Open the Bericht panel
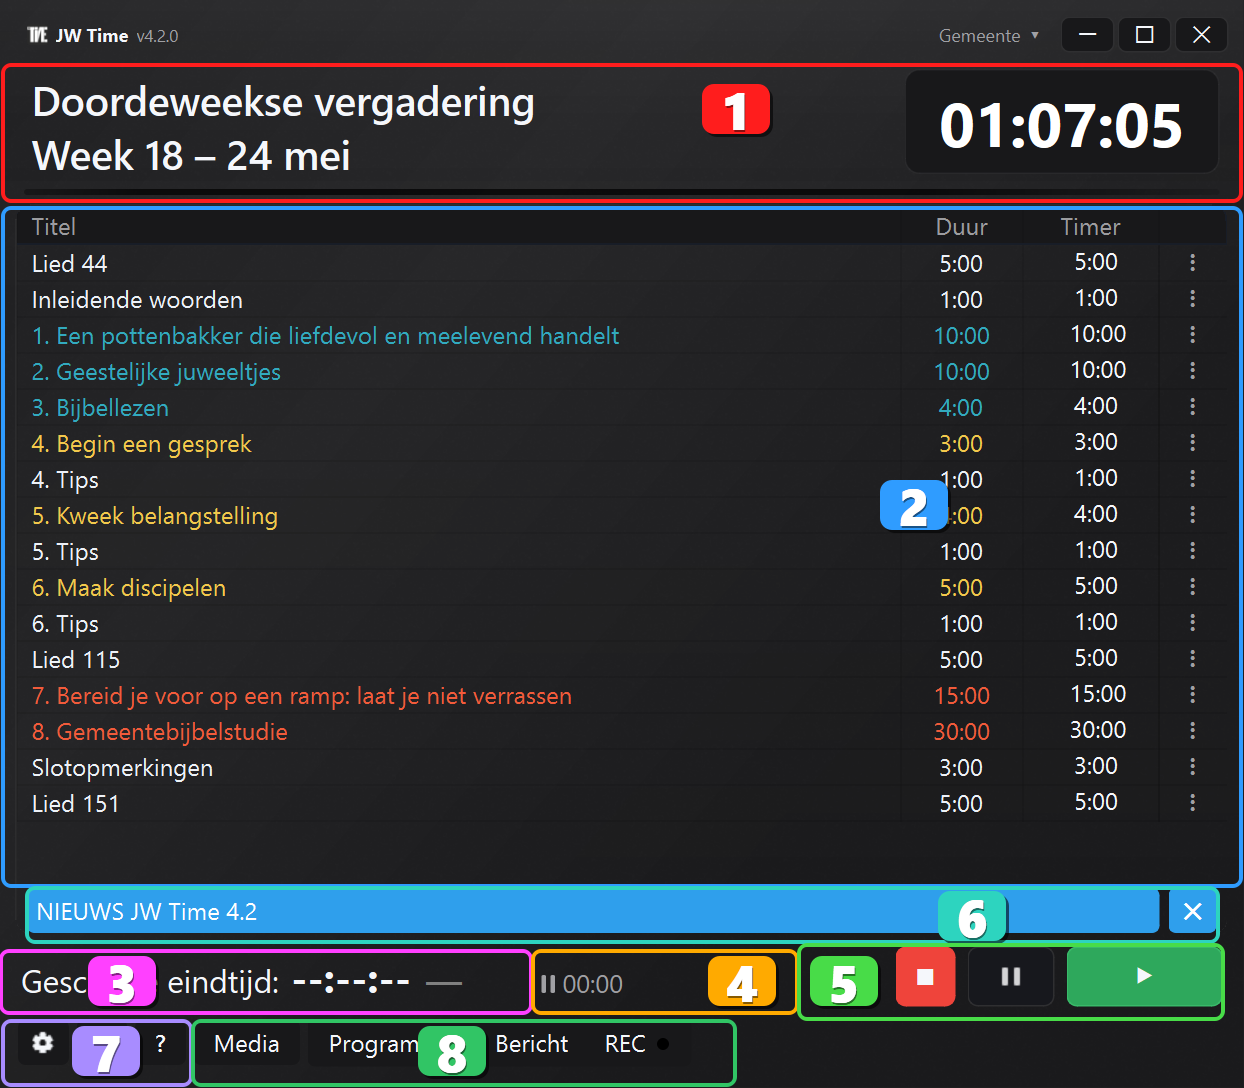1244x1088 pixels. click(x=532, y=1044)
